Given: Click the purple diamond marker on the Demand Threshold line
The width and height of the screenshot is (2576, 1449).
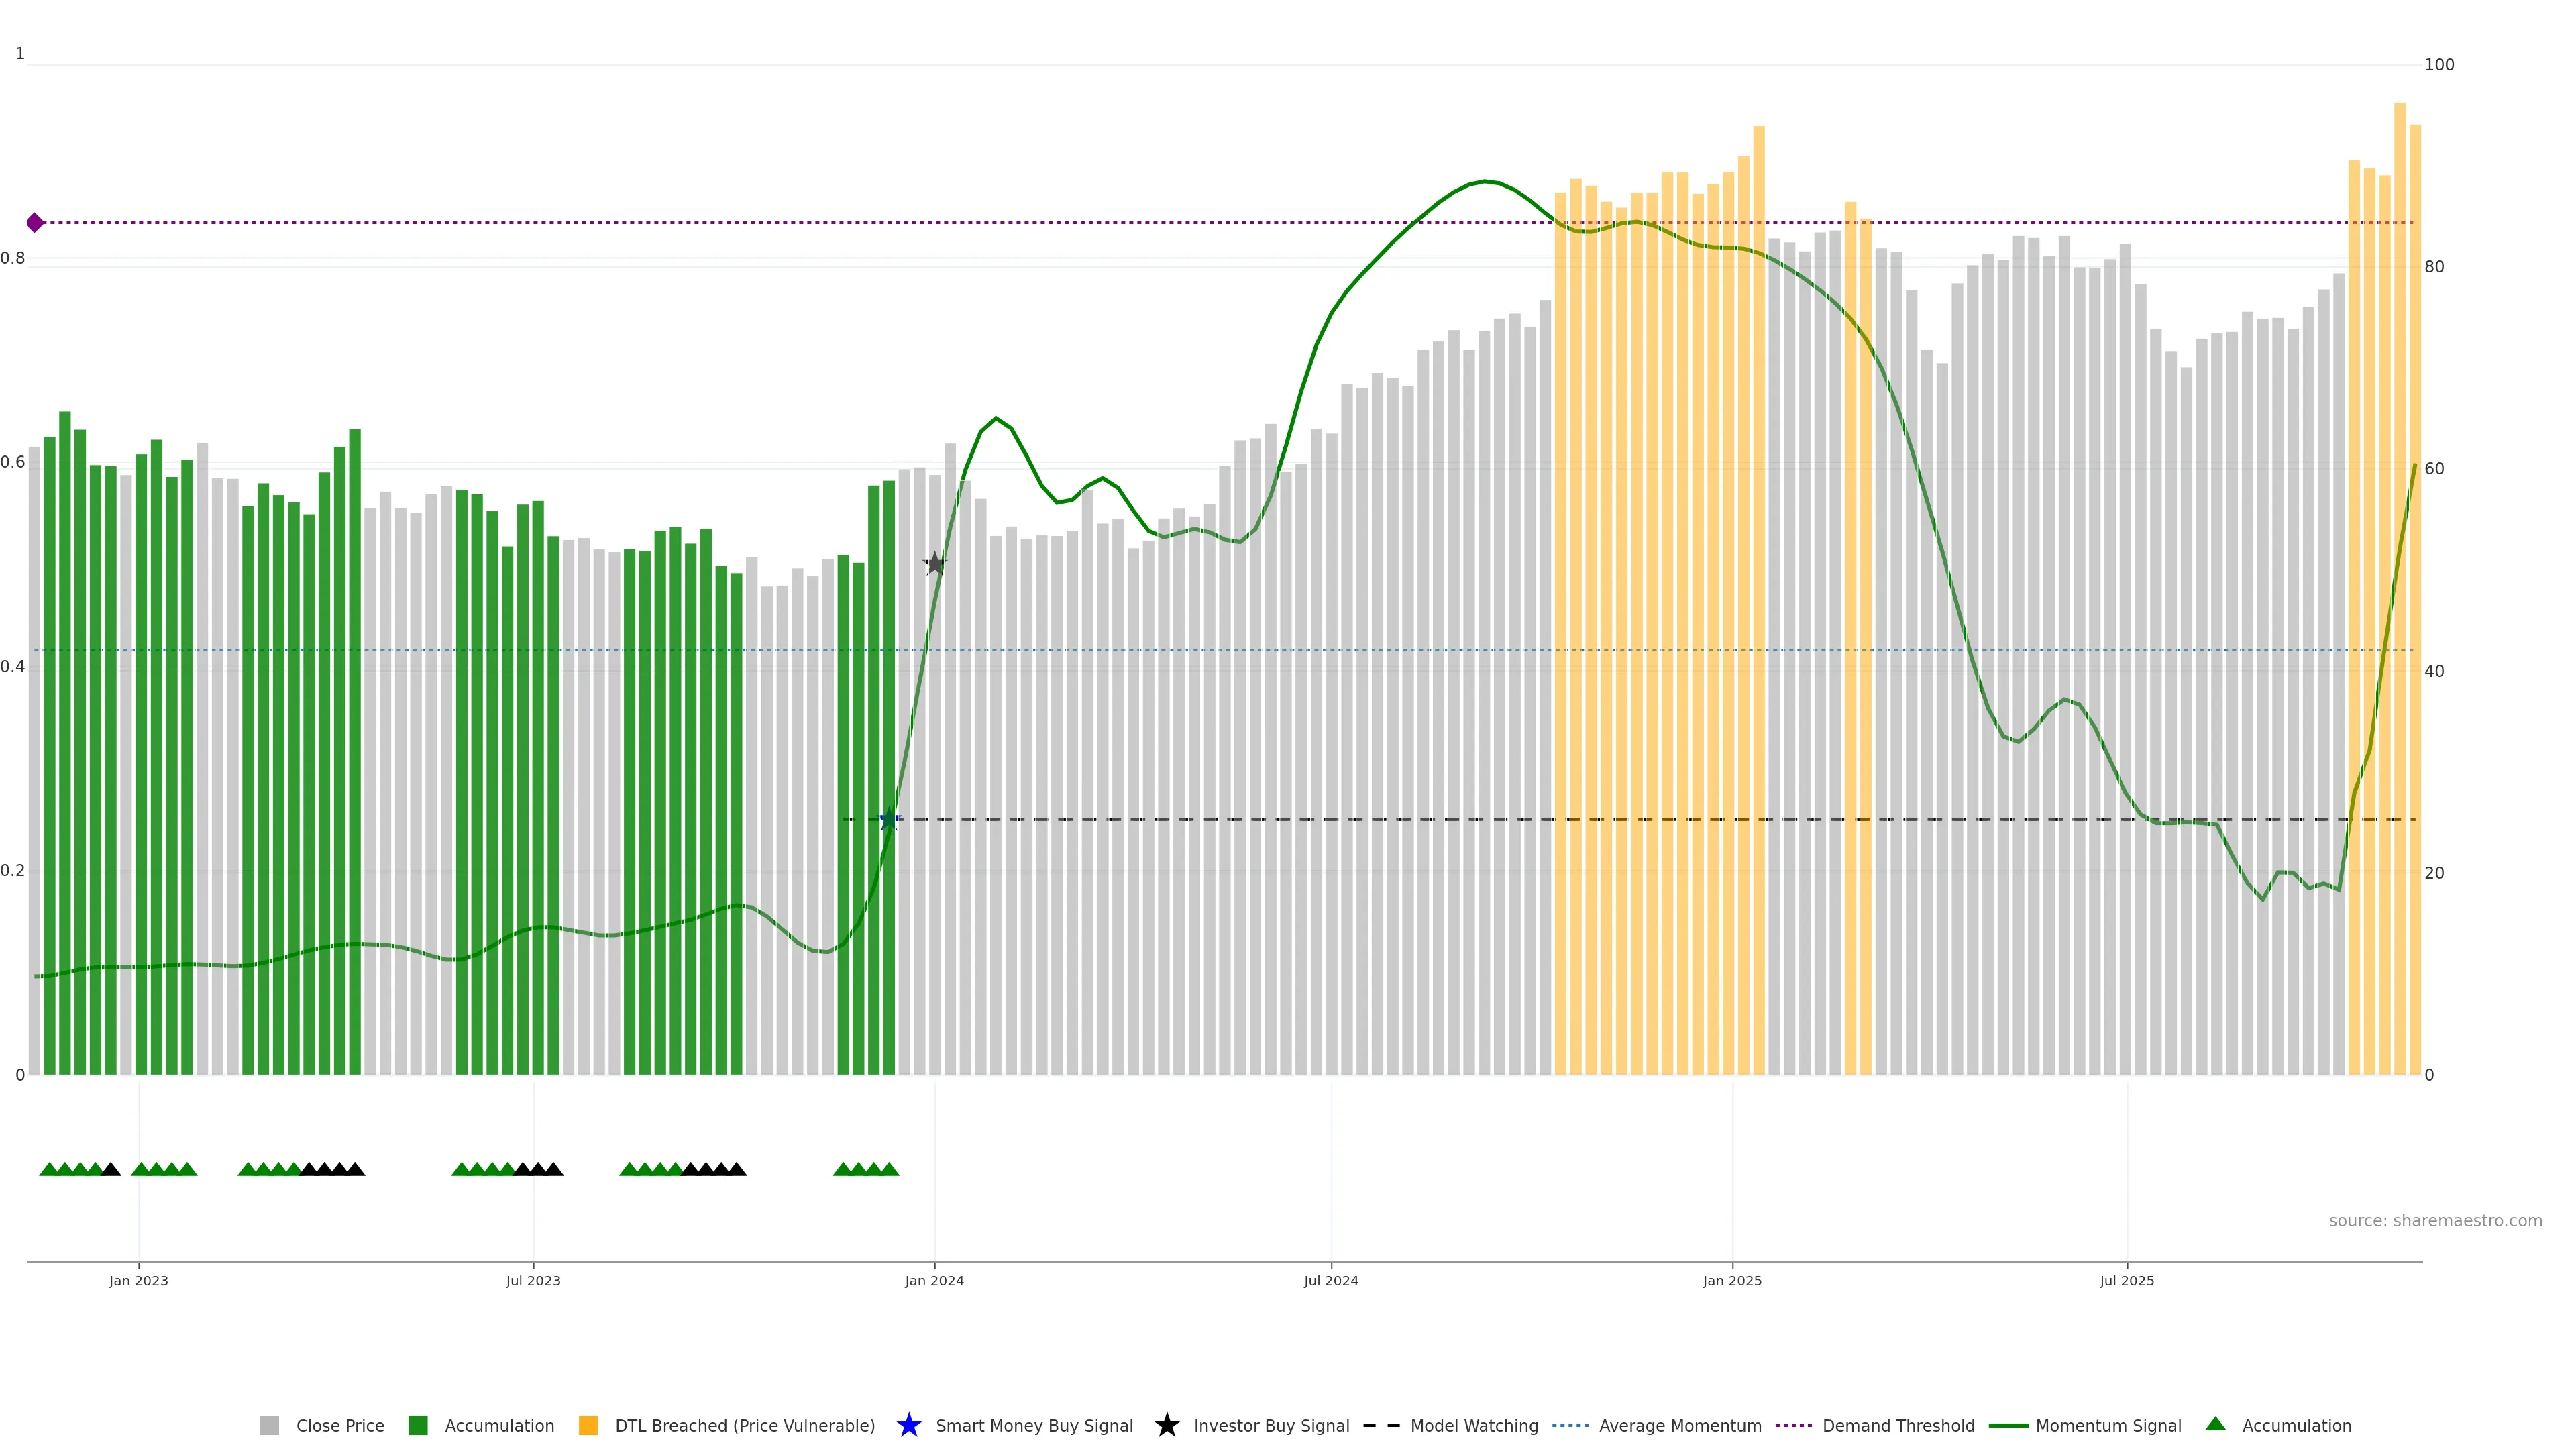Looking at the screenshot, I should tap(35, 222).
